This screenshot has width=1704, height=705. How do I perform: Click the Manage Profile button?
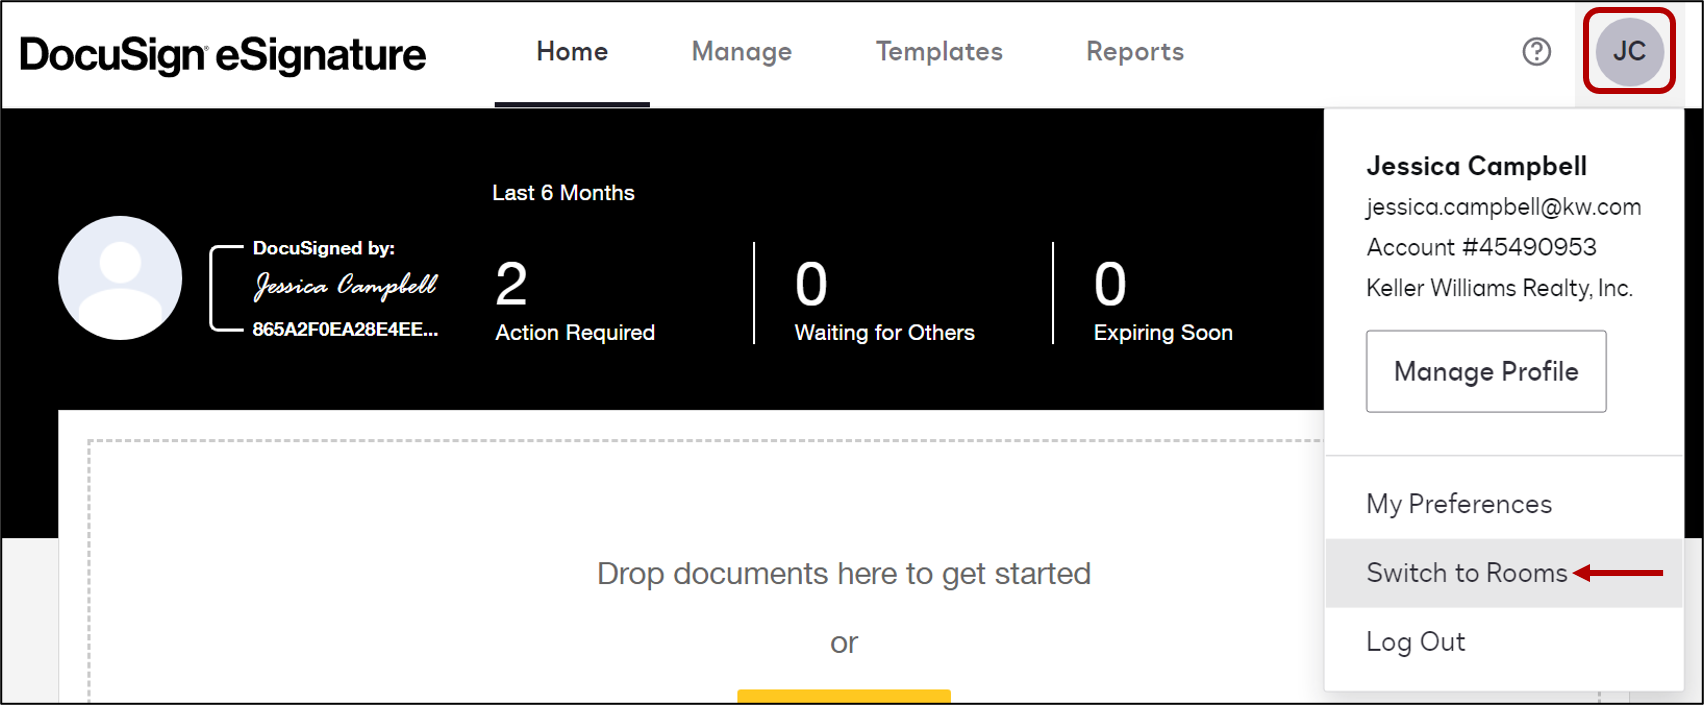click(1486, 371)
